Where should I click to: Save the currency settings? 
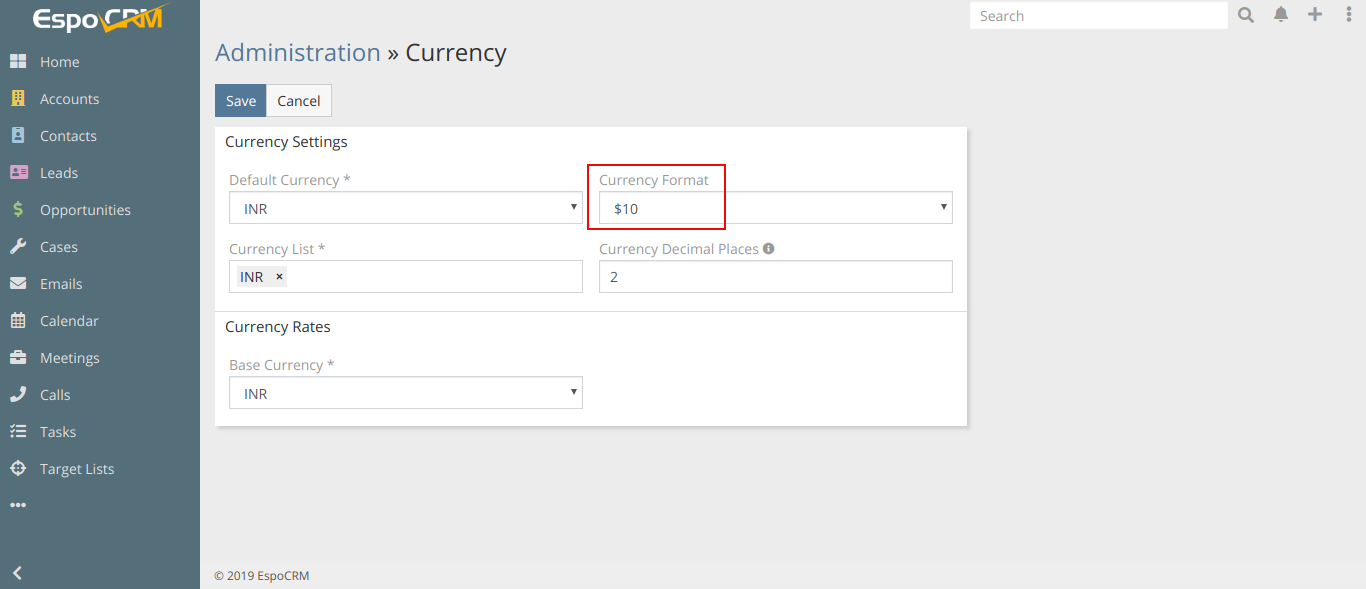(240, 101)
